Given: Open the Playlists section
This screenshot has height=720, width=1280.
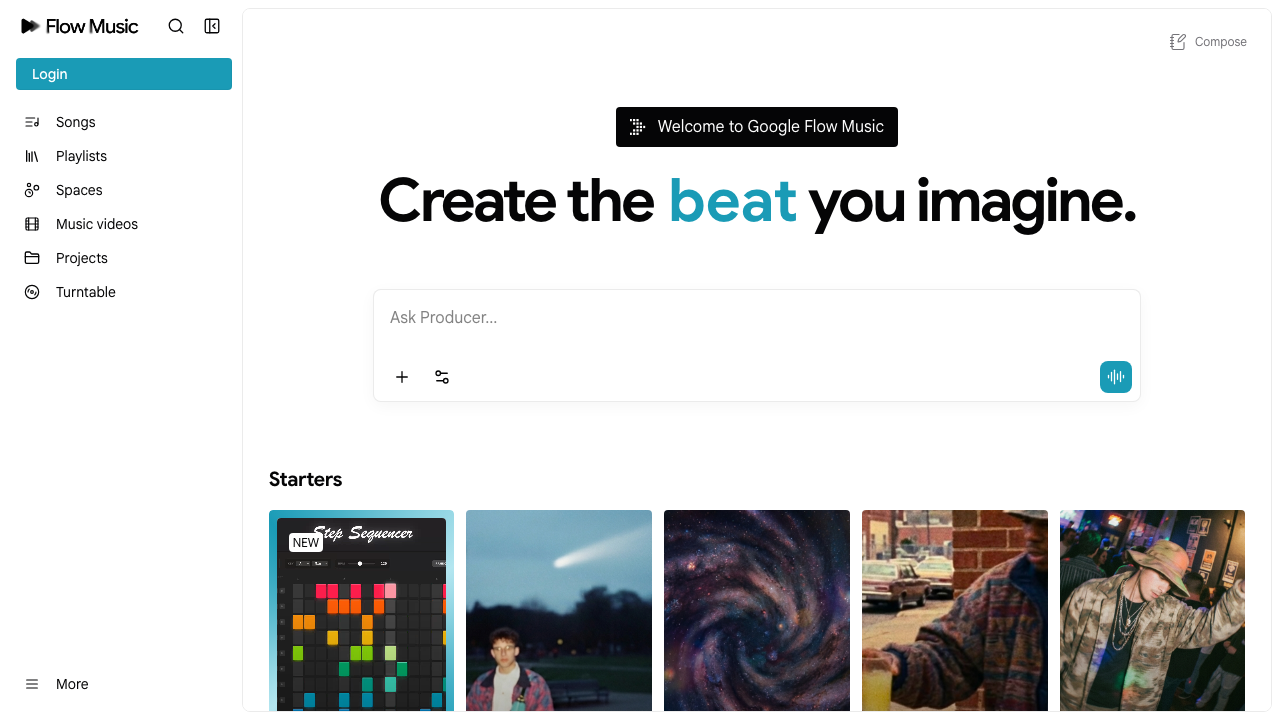Looking at the screenshot, I should [81, 156].
